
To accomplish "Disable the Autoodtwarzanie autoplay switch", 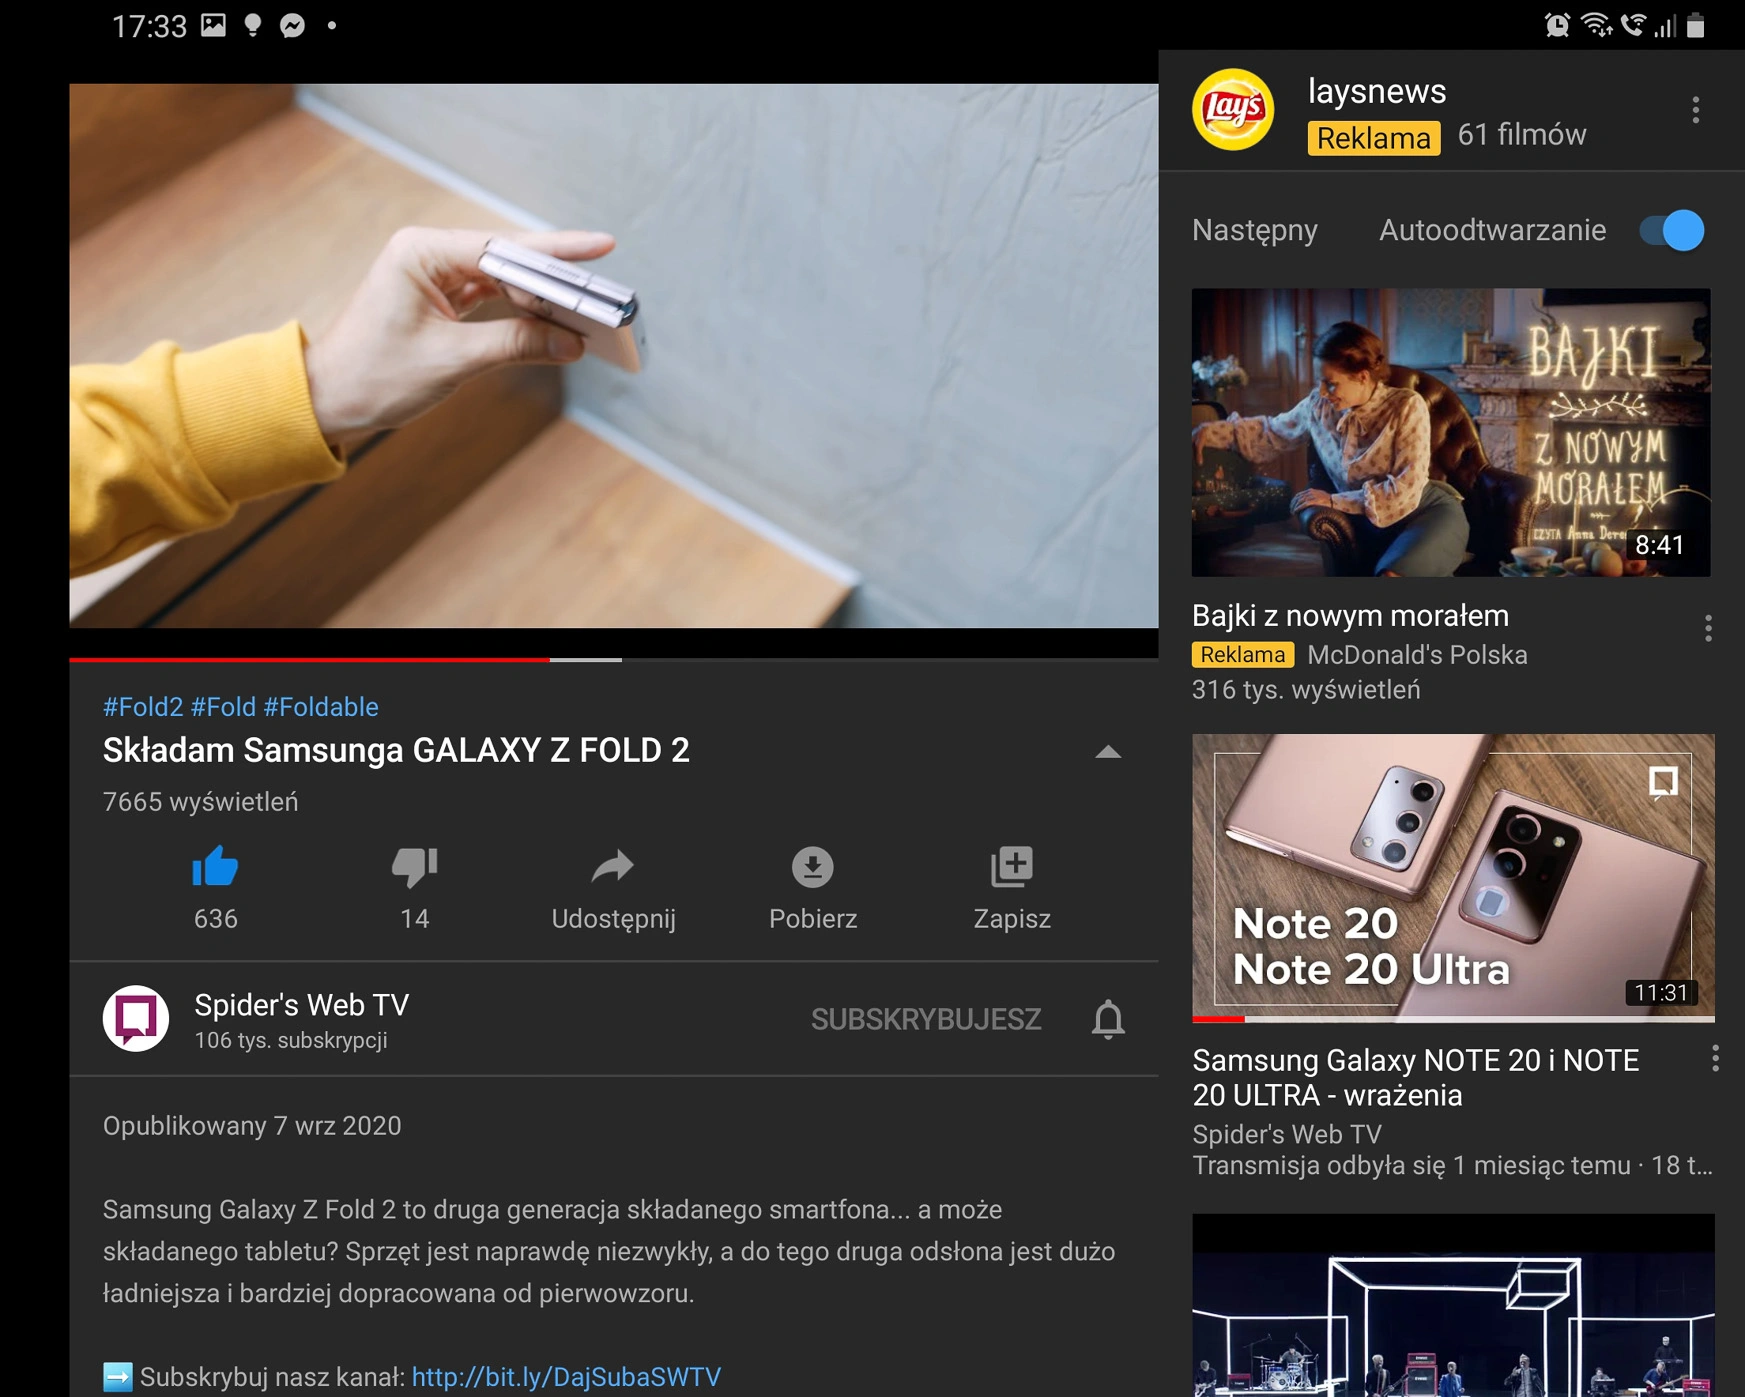I will pyautogui.click(x=1672, y=231).
